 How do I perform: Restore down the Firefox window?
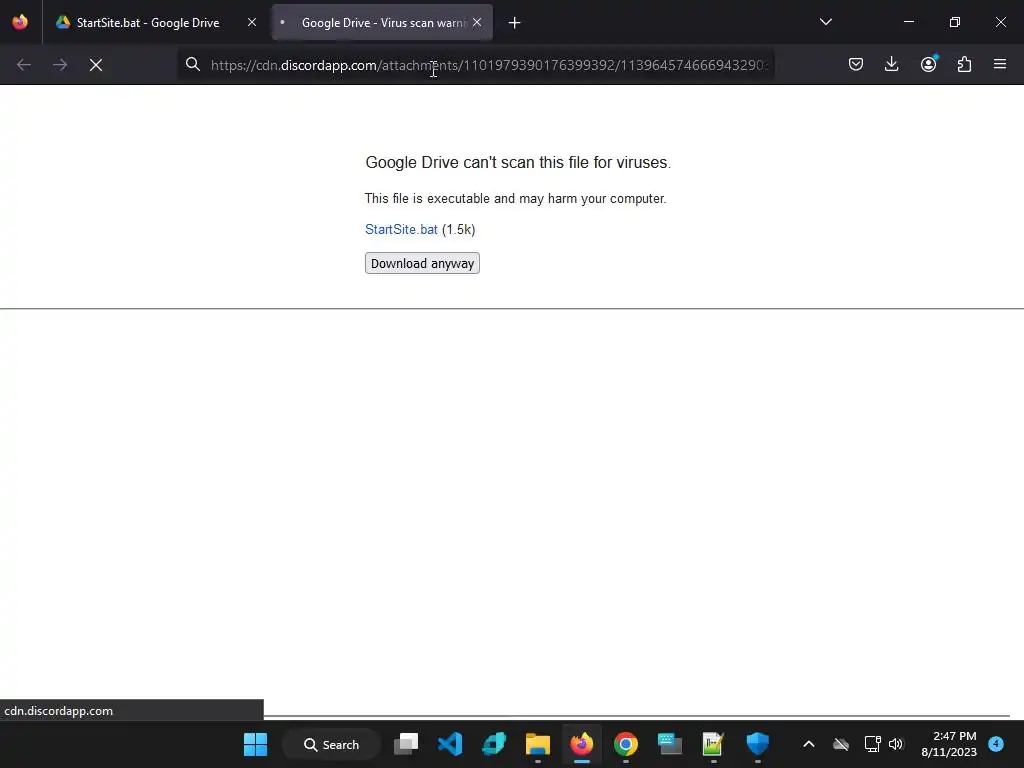pos(955,22)
